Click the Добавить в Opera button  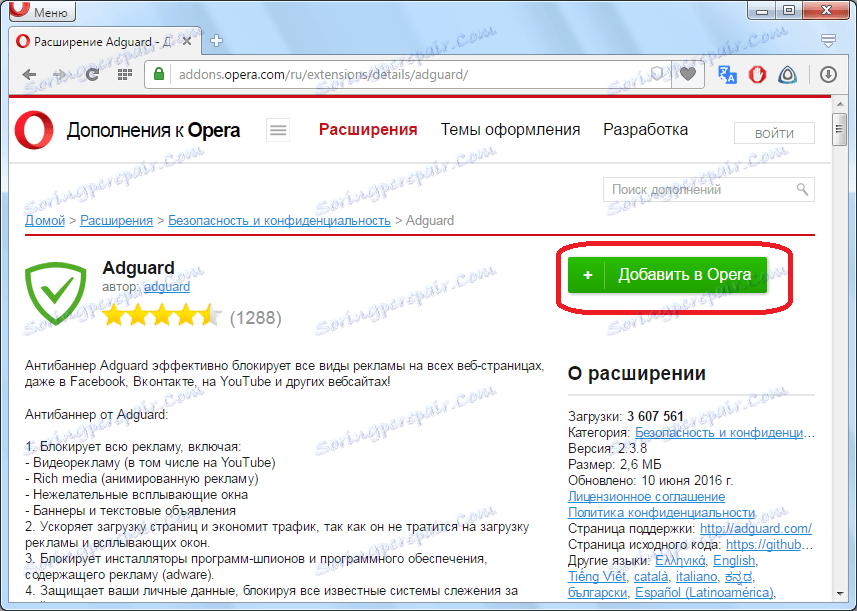click(x=667, y=275)
